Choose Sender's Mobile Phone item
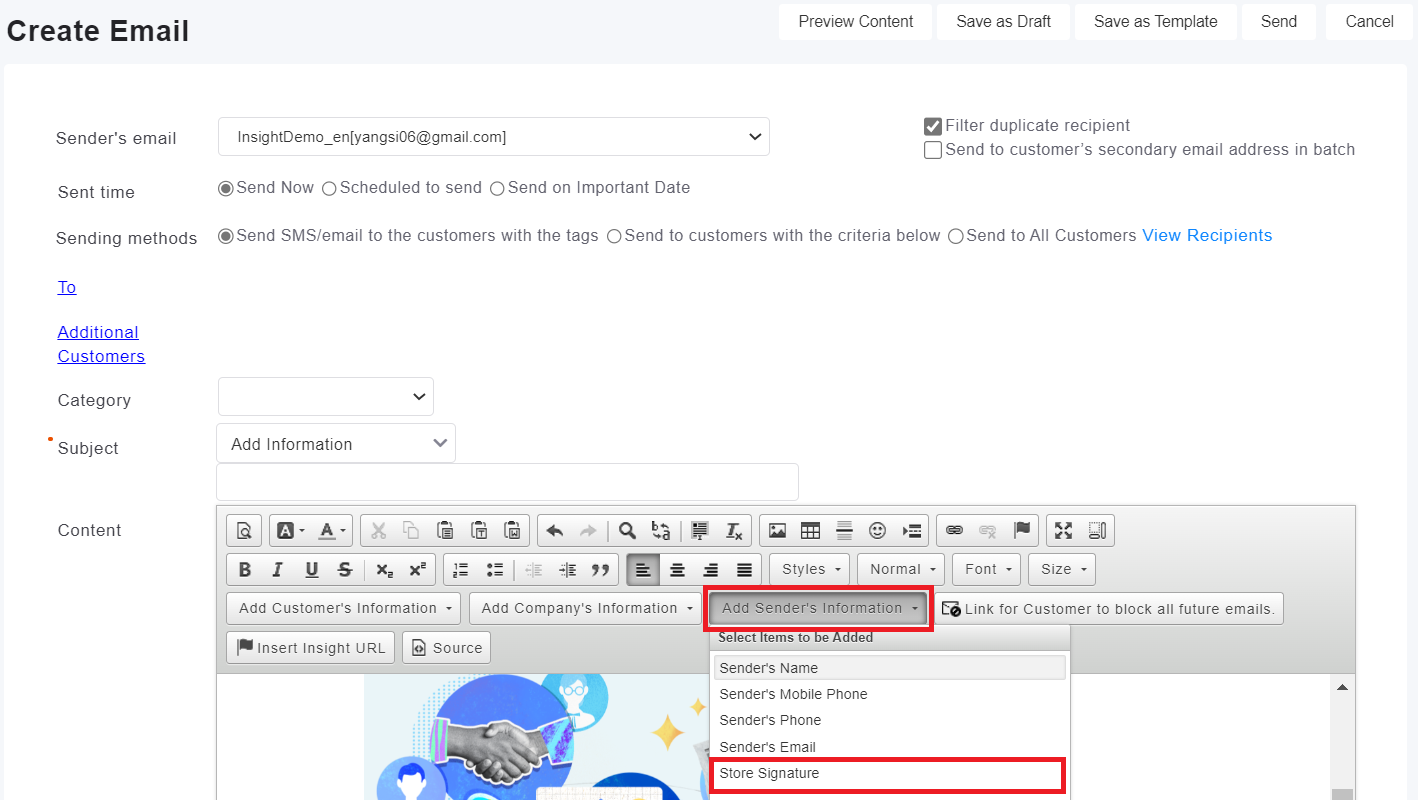Image resolution: width=1418 pixels, height=800 pixels. (x=890, y=694)
